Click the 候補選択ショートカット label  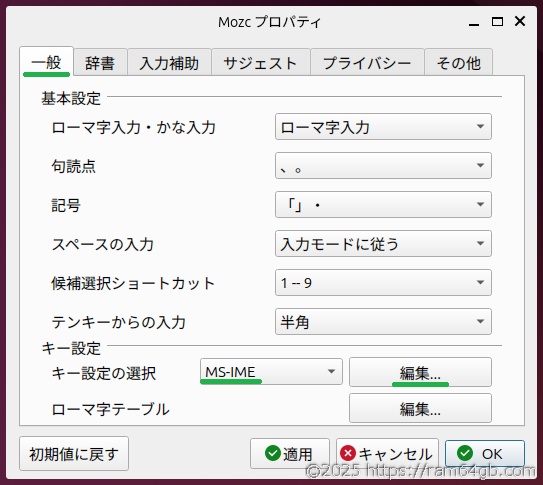[133, 284]
